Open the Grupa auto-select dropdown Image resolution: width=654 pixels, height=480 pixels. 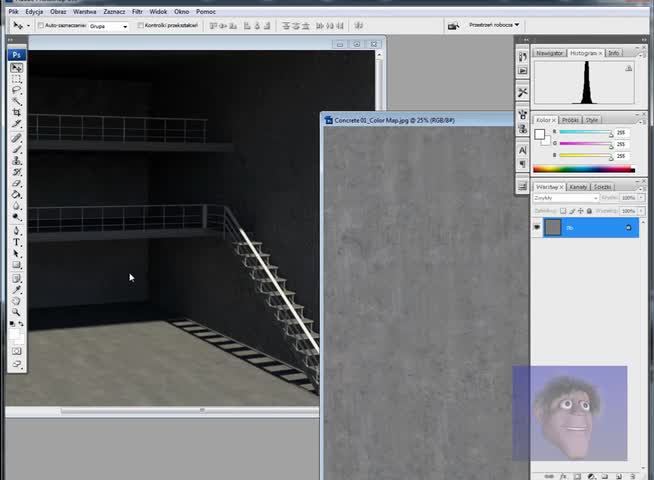pyautogui.click(x=108, y=26)
